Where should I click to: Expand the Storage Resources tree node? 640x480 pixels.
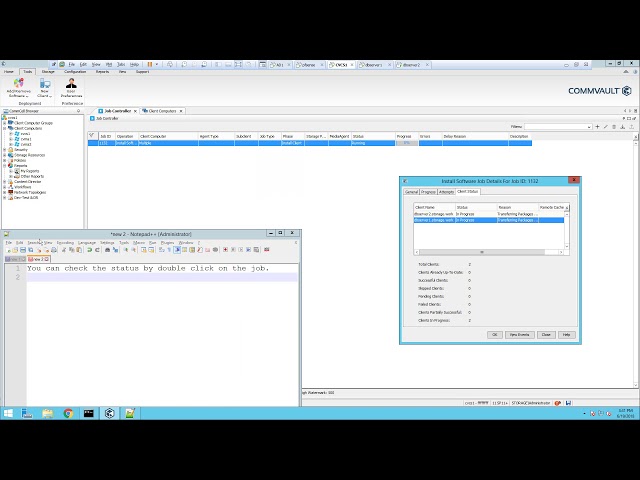coord(5,155)
